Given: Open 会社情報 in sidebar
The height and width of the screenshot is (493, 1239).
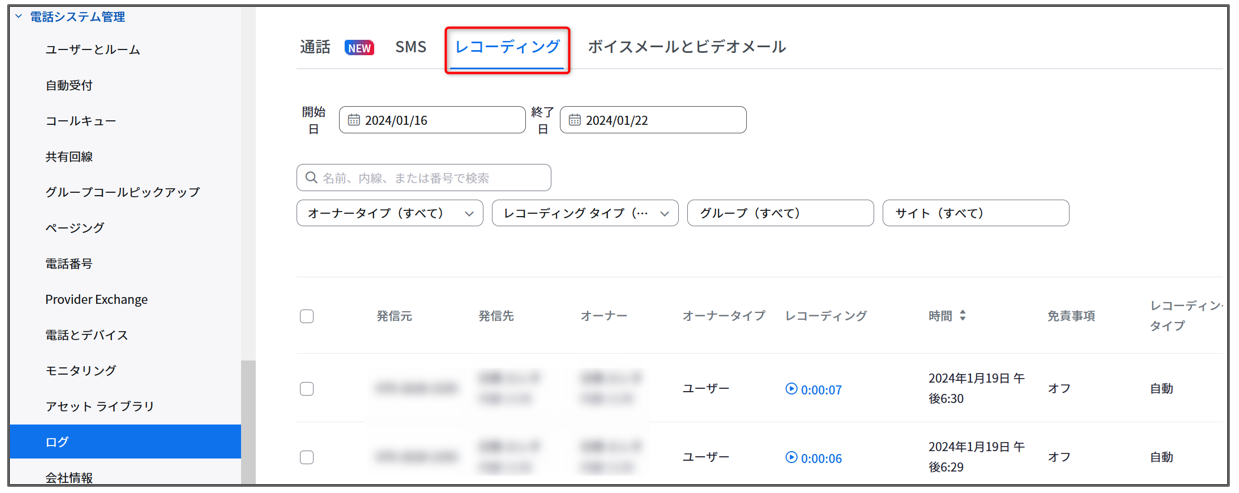Looking at the screenshot, I should (x=69, y=477).
